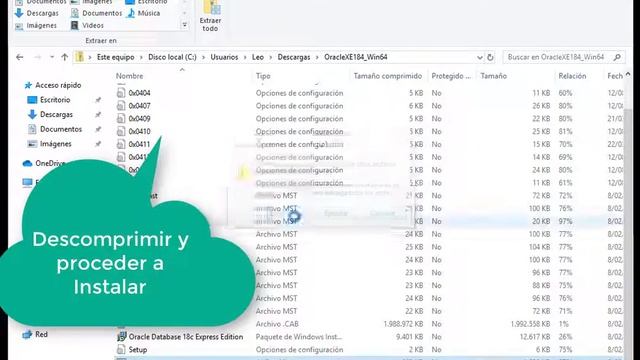Image resolution: width=640 pixels, height=360 pixels.
Task: Choose Documentos in ribbon destination list
Action: pos(96,13)
